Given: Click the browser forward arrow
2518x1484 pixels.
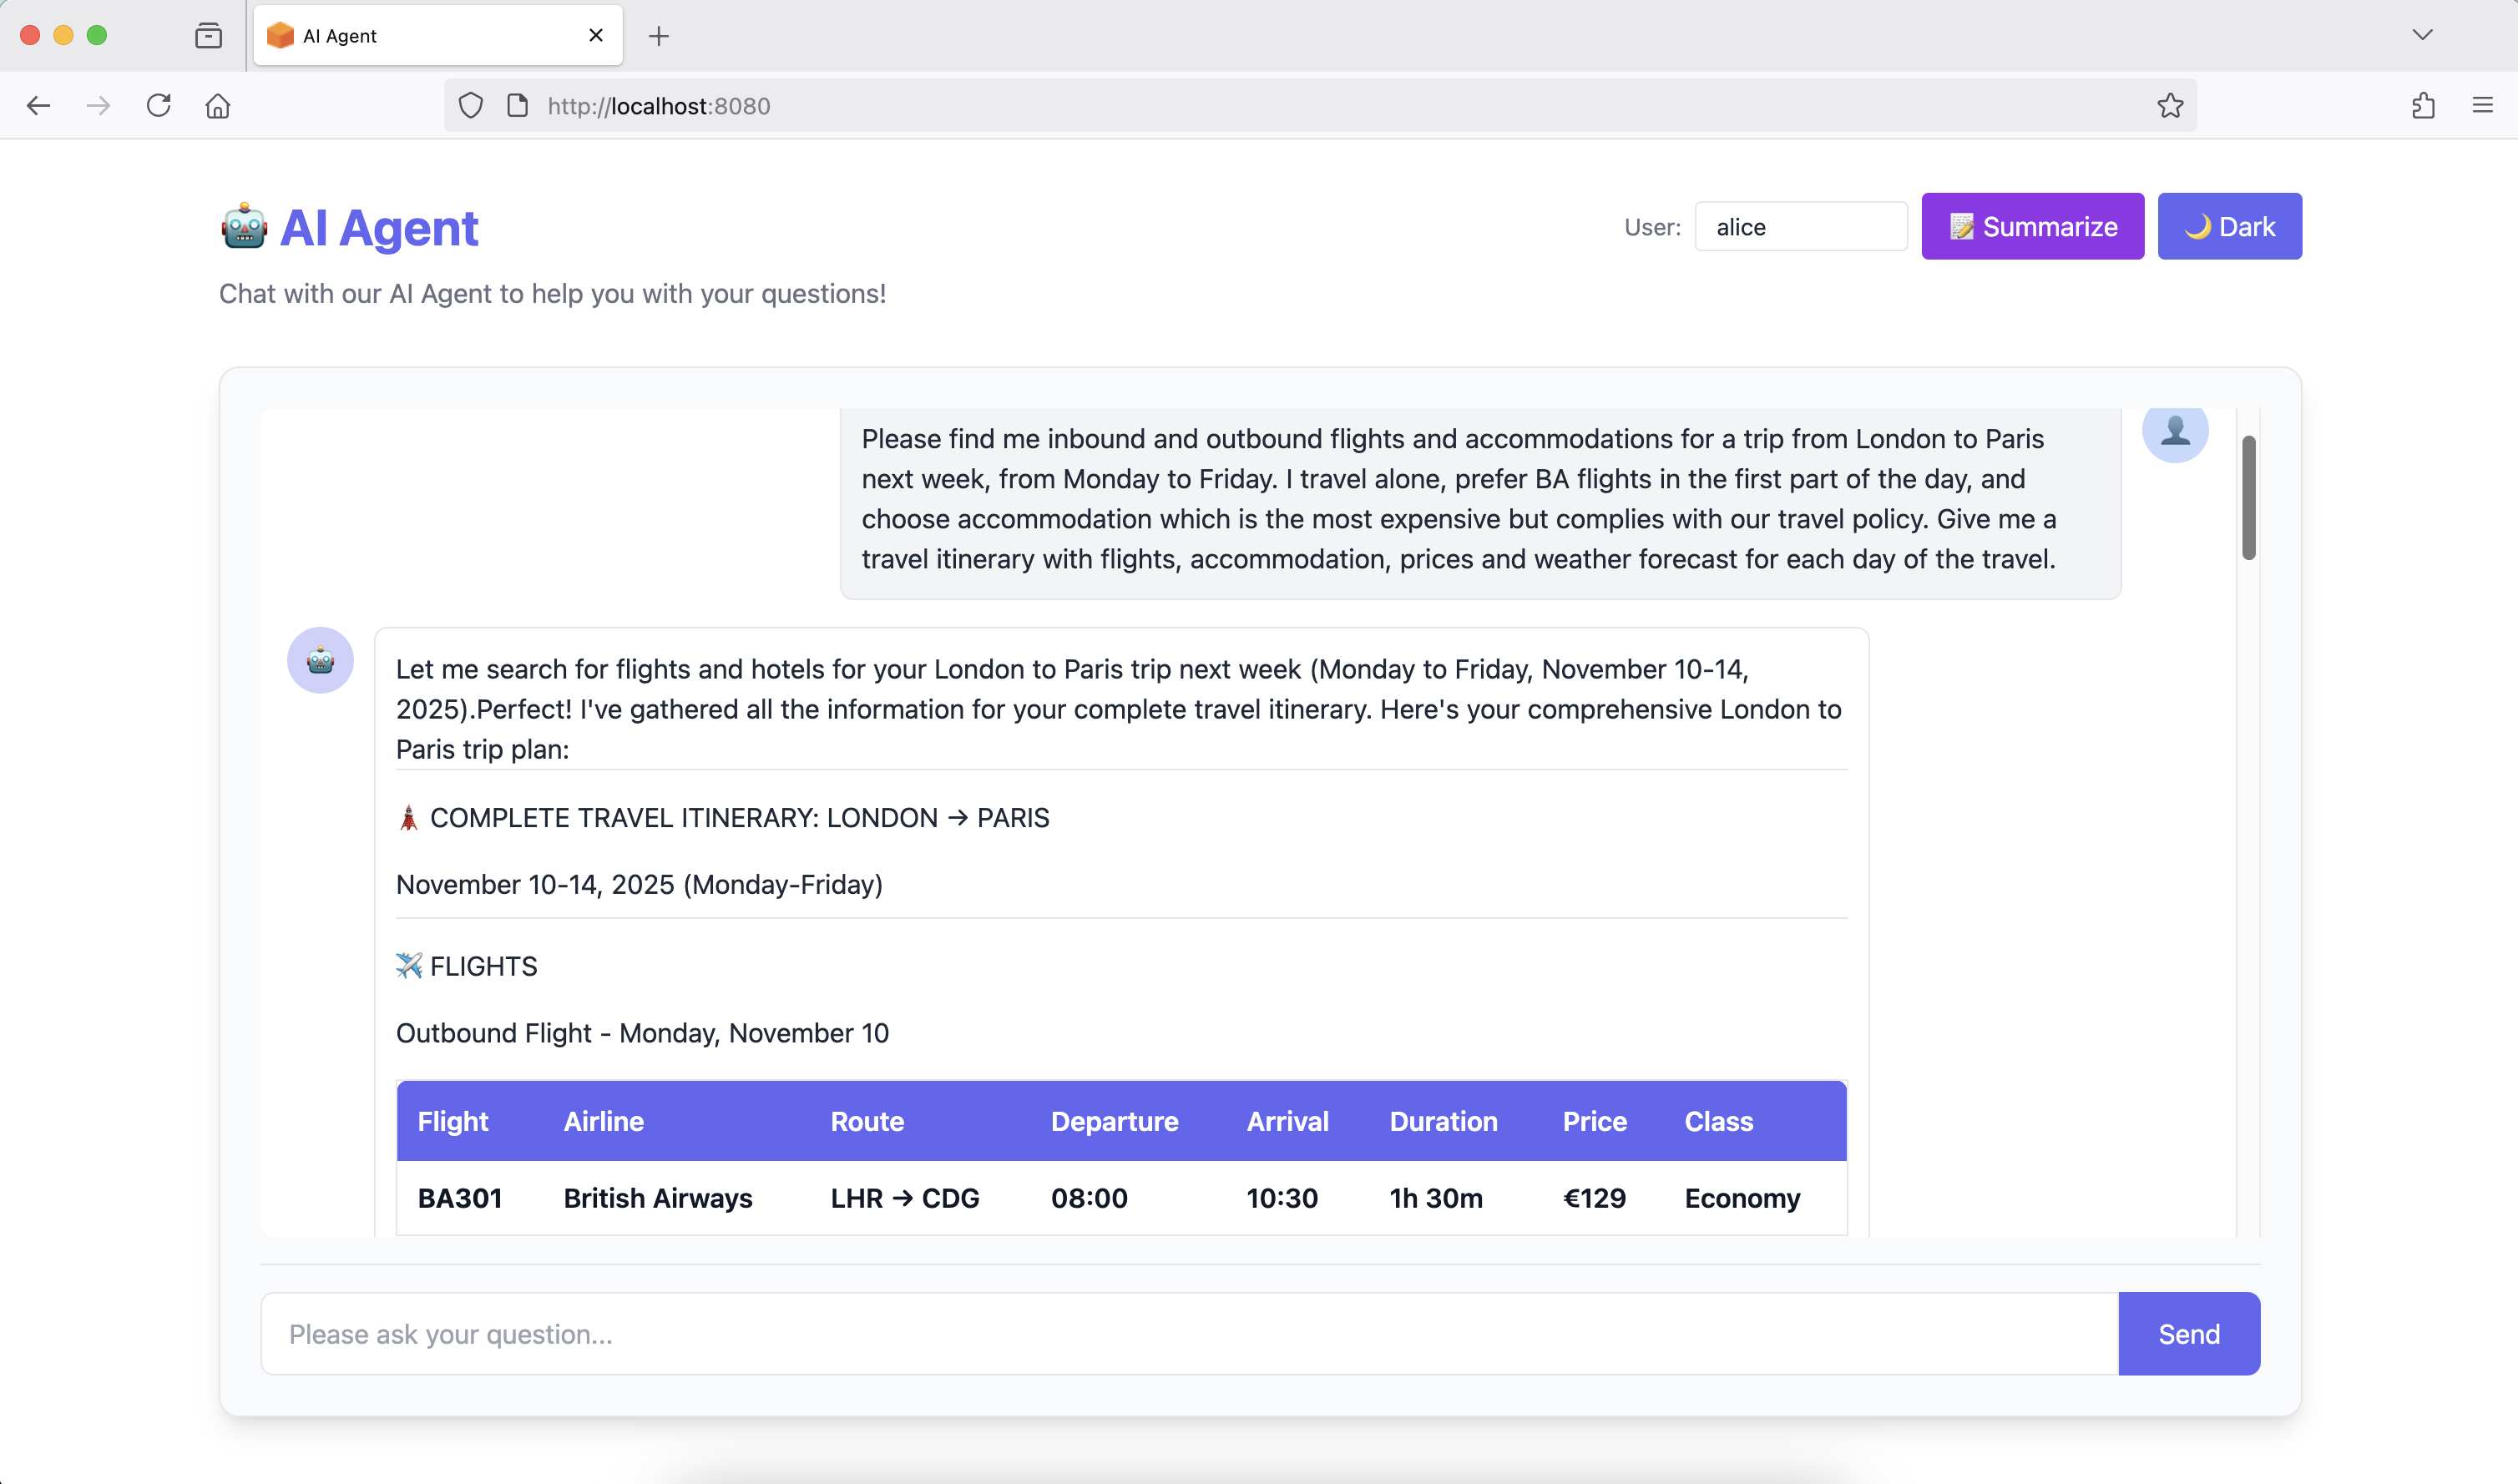Looking at the screenshot, I should coord(98,106).
